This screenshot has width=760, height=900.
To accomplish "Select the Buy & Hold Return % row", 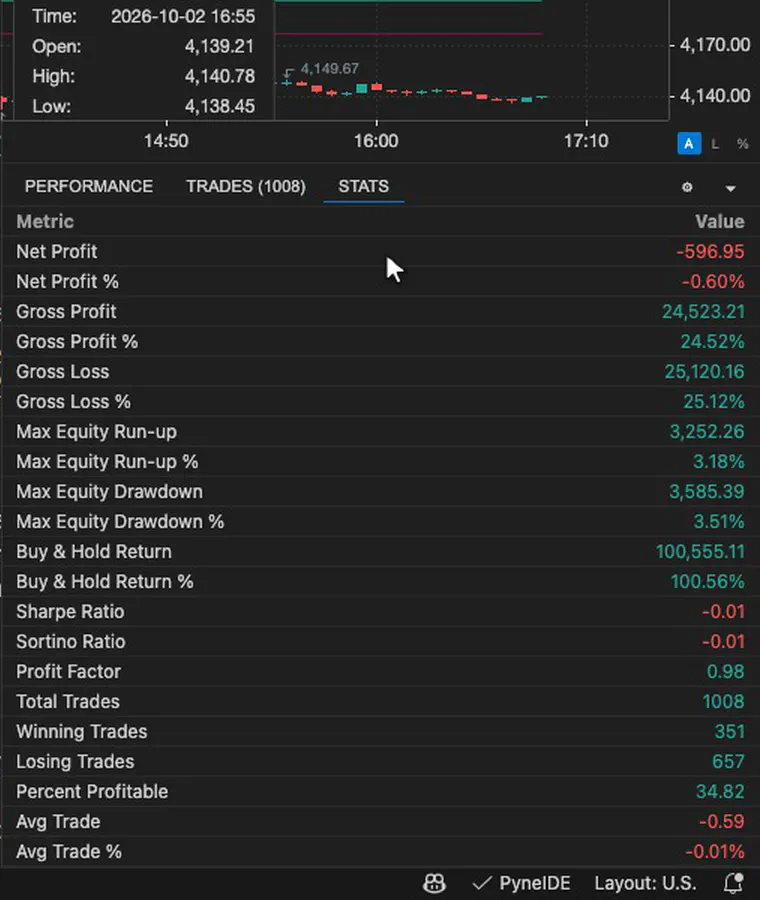I will click(x=380, y=581).
